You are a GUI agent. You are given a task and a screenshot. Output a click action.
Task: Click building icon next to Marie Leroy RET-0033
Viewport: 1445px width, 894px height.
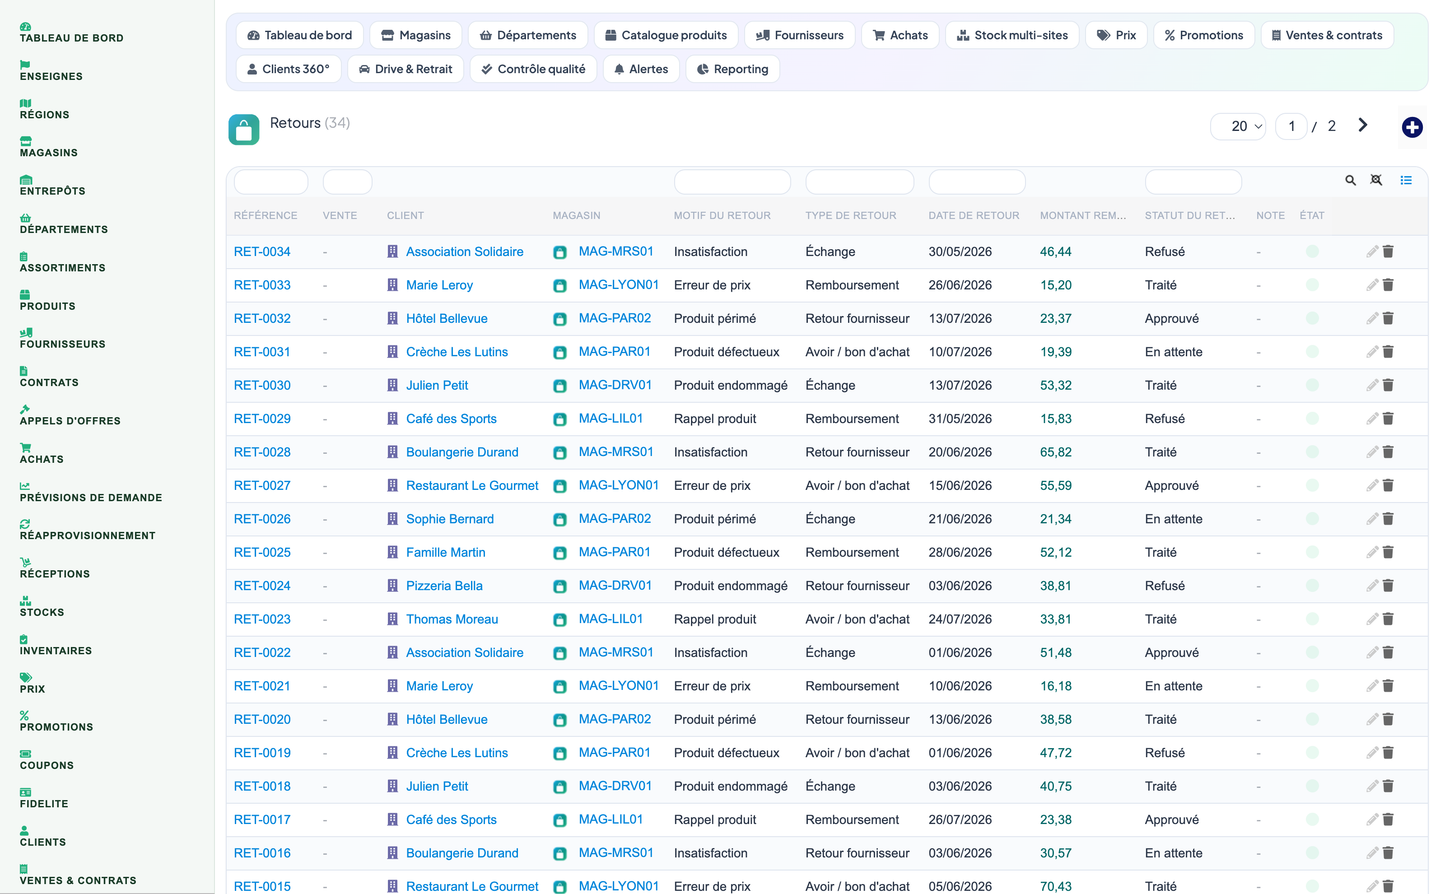(393, 285)
